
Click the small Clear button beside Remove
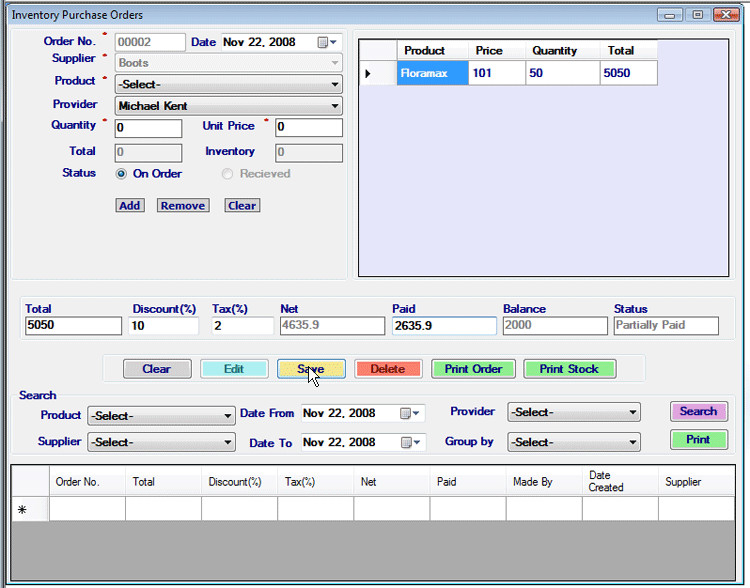(x=242, y=206)
